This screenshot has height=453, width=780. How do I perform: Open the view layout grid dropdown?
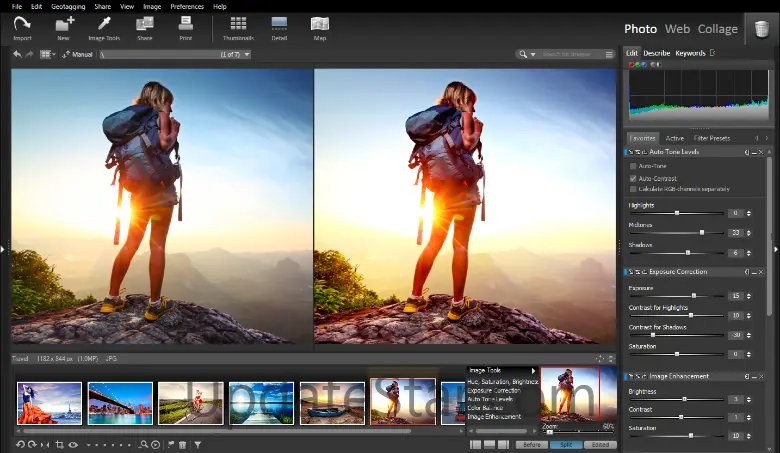[x=48, y=54]
